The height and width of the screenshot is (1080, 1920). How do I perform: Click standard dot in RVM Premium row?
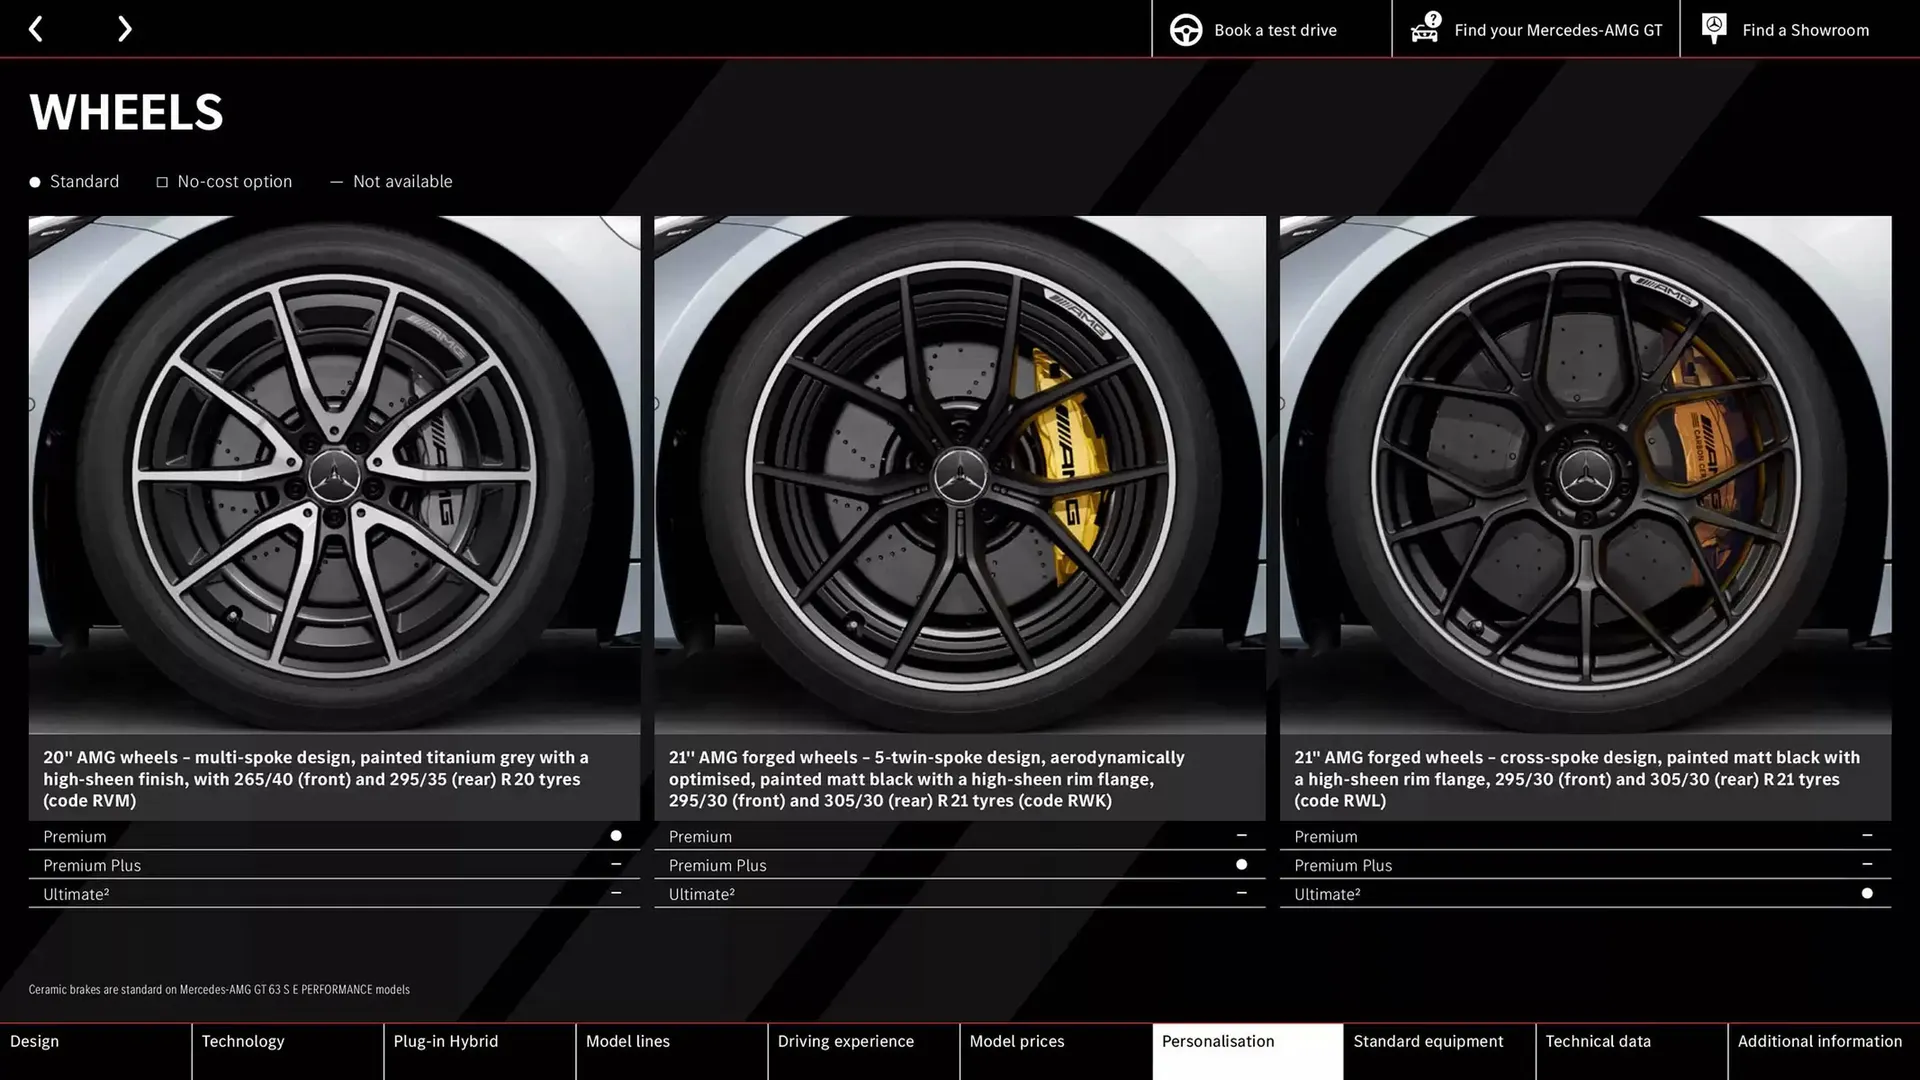point(616,836)
